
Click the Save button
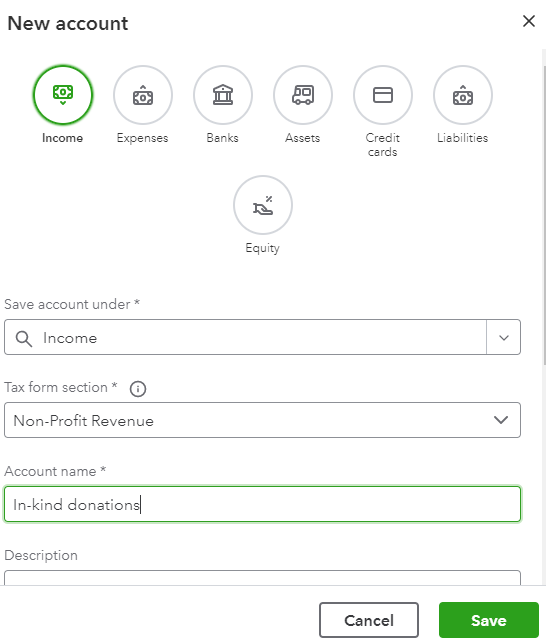click(x=489, y=620)
